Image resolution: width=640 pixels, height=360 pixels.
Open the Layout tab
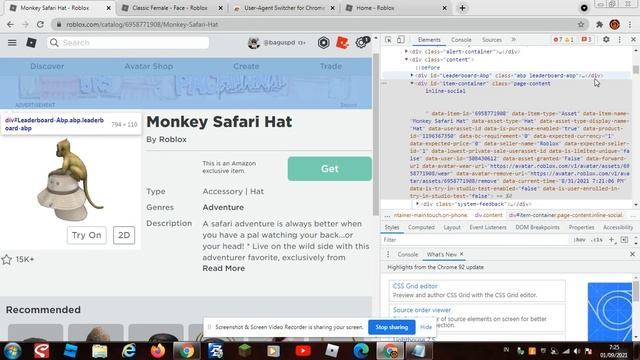point(452,227)
